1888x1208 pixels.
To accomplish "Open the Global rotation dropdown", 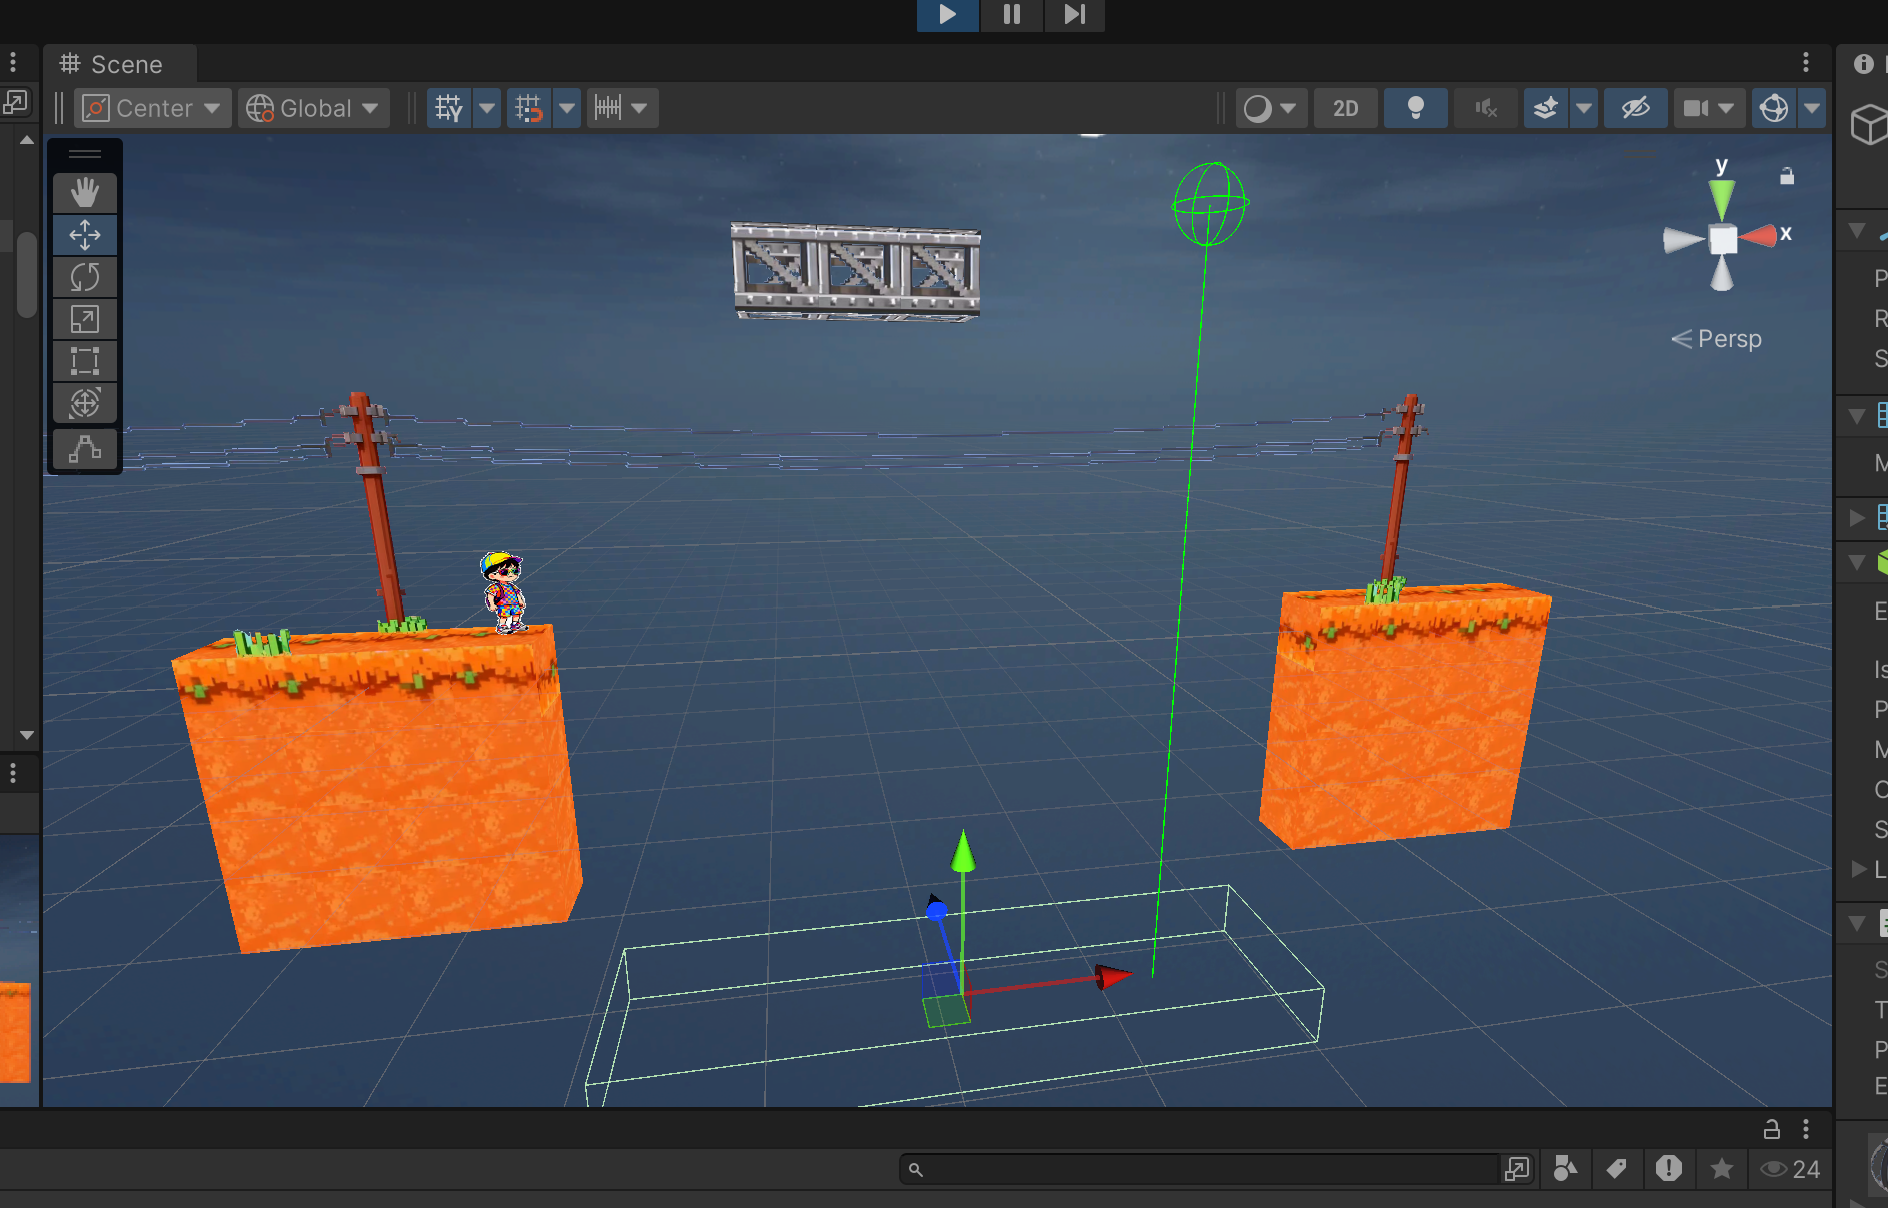I will (x=313, y=108).
